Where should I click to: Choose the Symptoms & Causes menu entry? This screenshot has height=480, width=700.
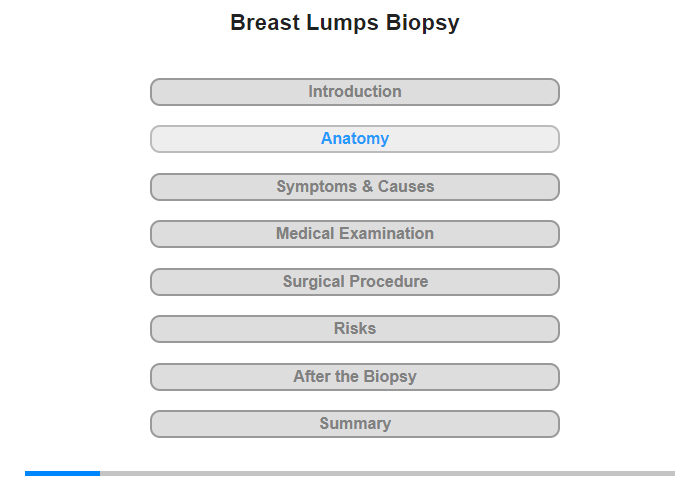354,187
